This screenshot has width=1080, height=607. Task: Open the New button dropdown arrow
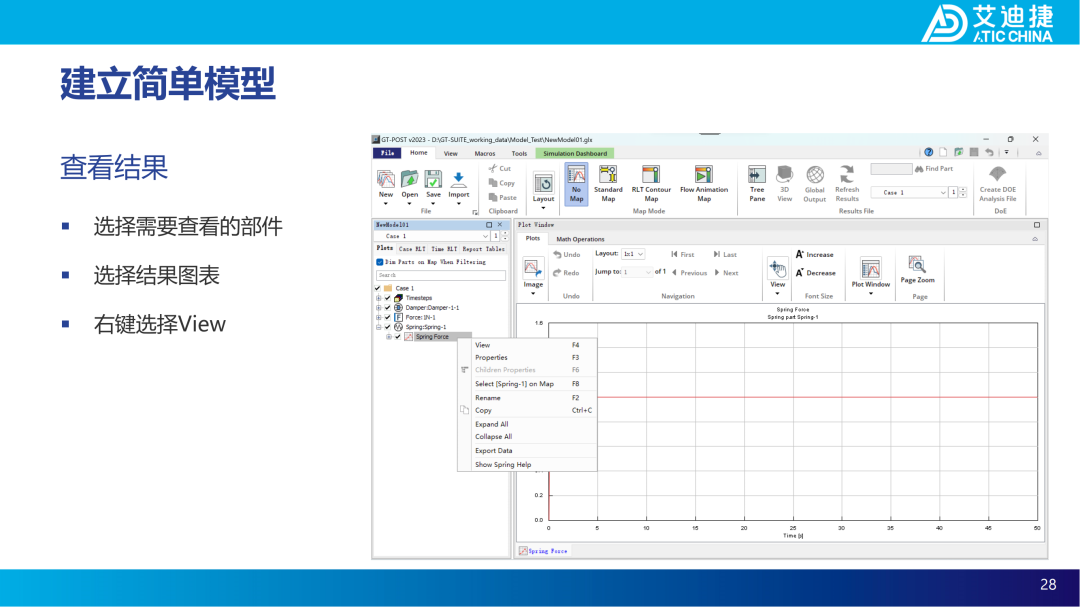click(x=386, y=204)
